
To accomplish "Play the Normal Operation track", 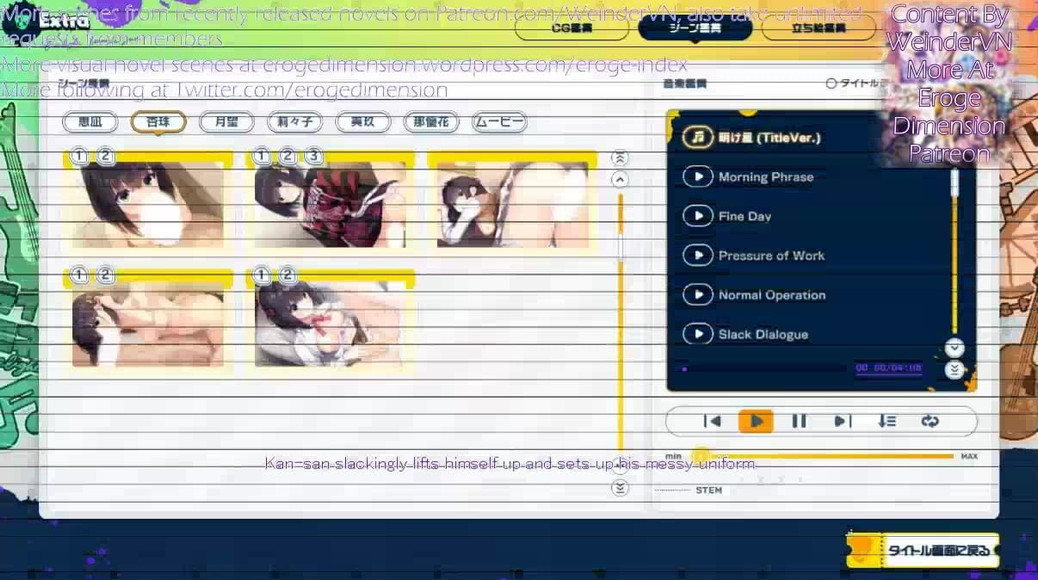I will coord(698,295).
